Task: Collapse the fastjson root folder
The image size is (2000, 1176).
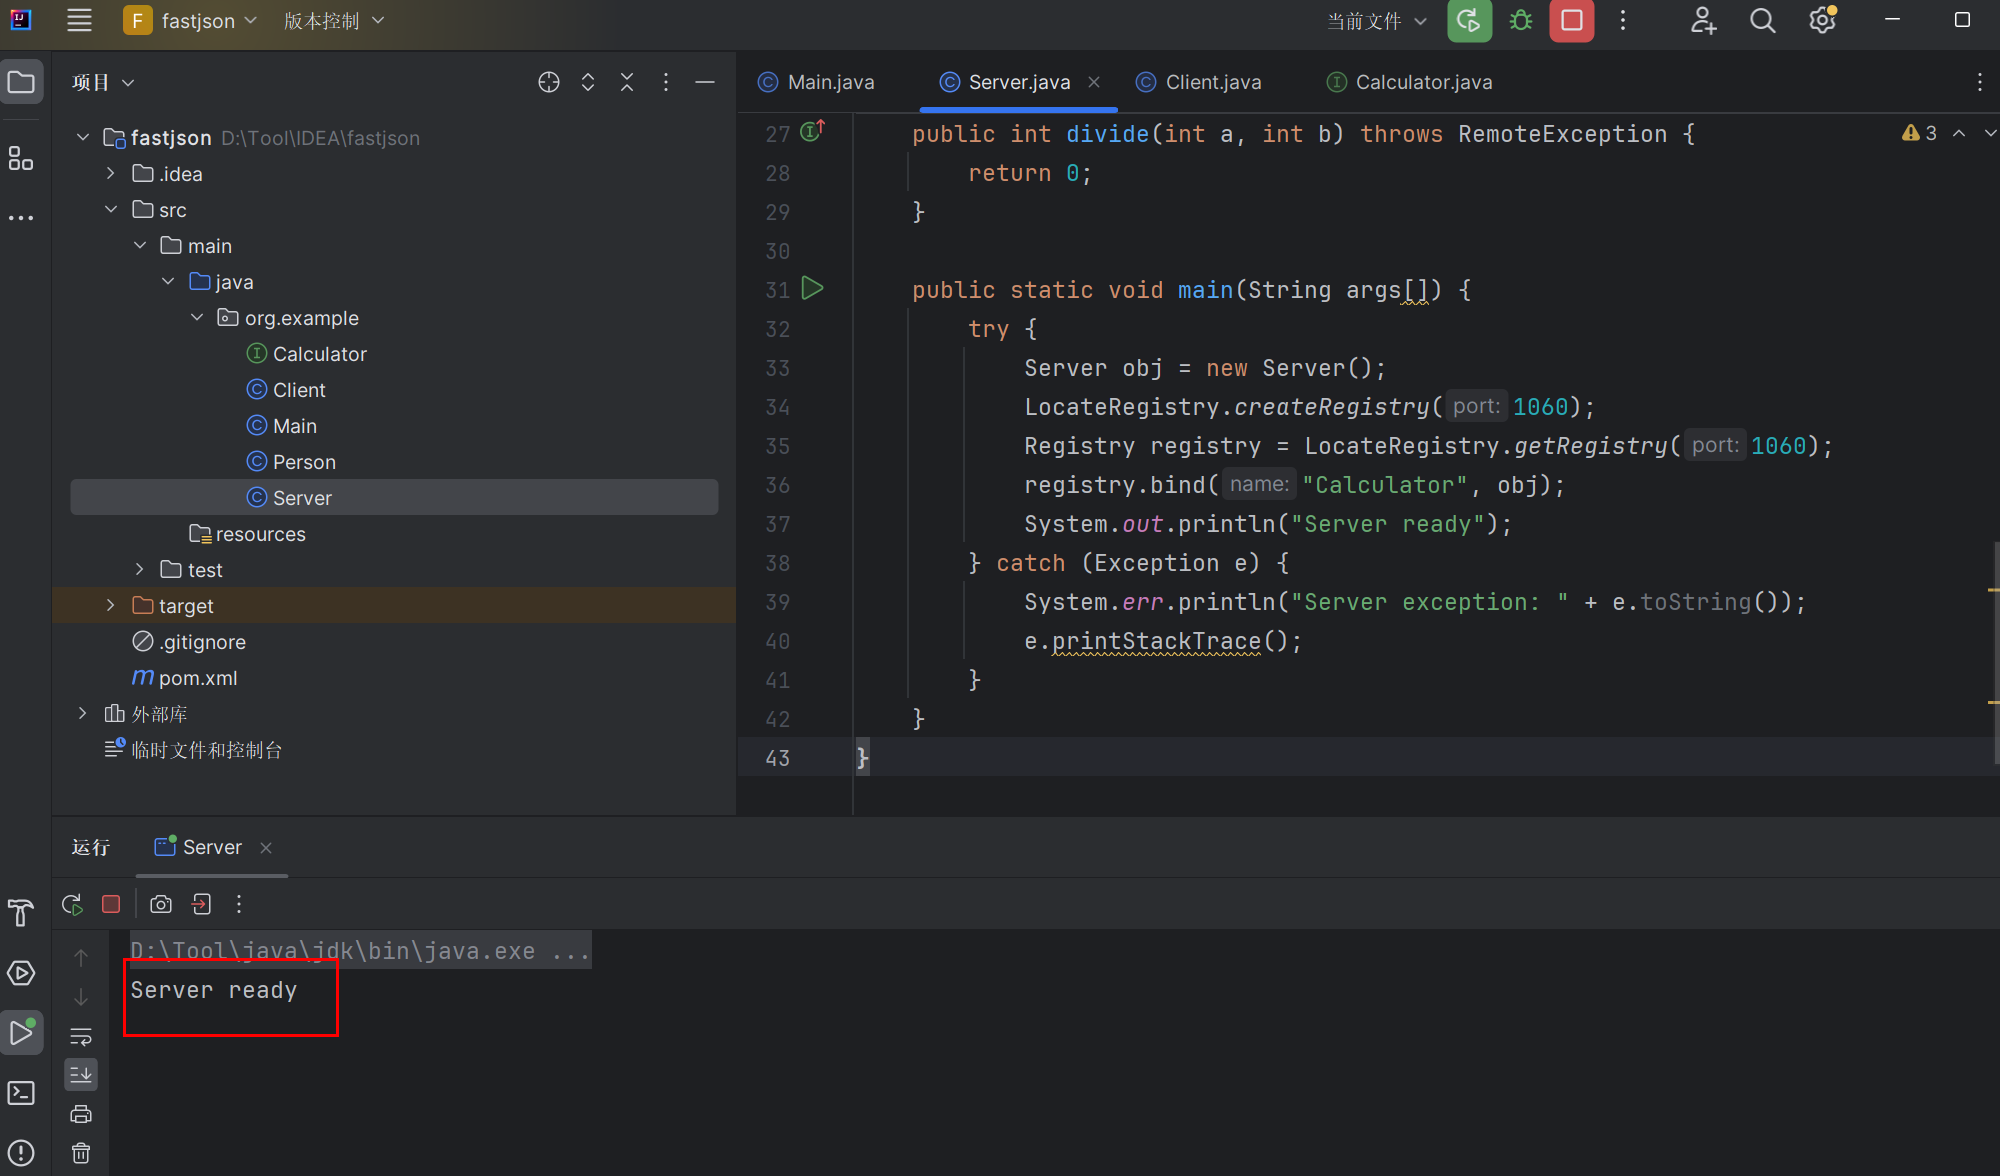Action: [x=83, y=137]
